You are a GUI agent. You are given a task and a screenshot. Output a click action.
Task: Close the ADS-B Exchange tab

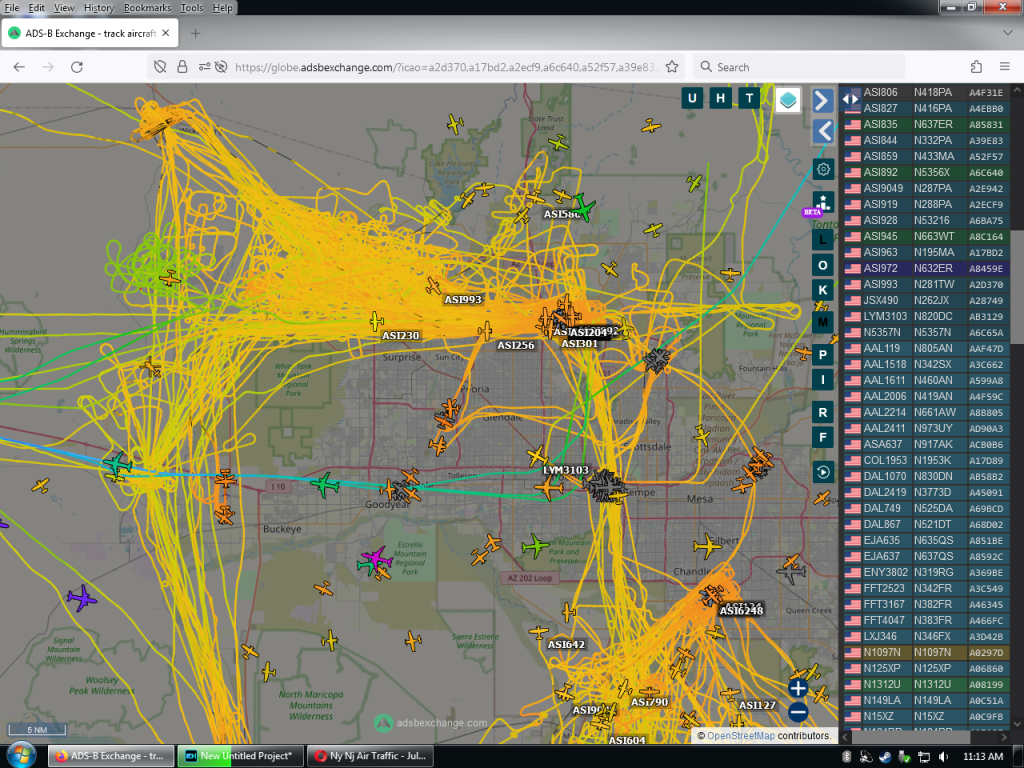(166, 33)
